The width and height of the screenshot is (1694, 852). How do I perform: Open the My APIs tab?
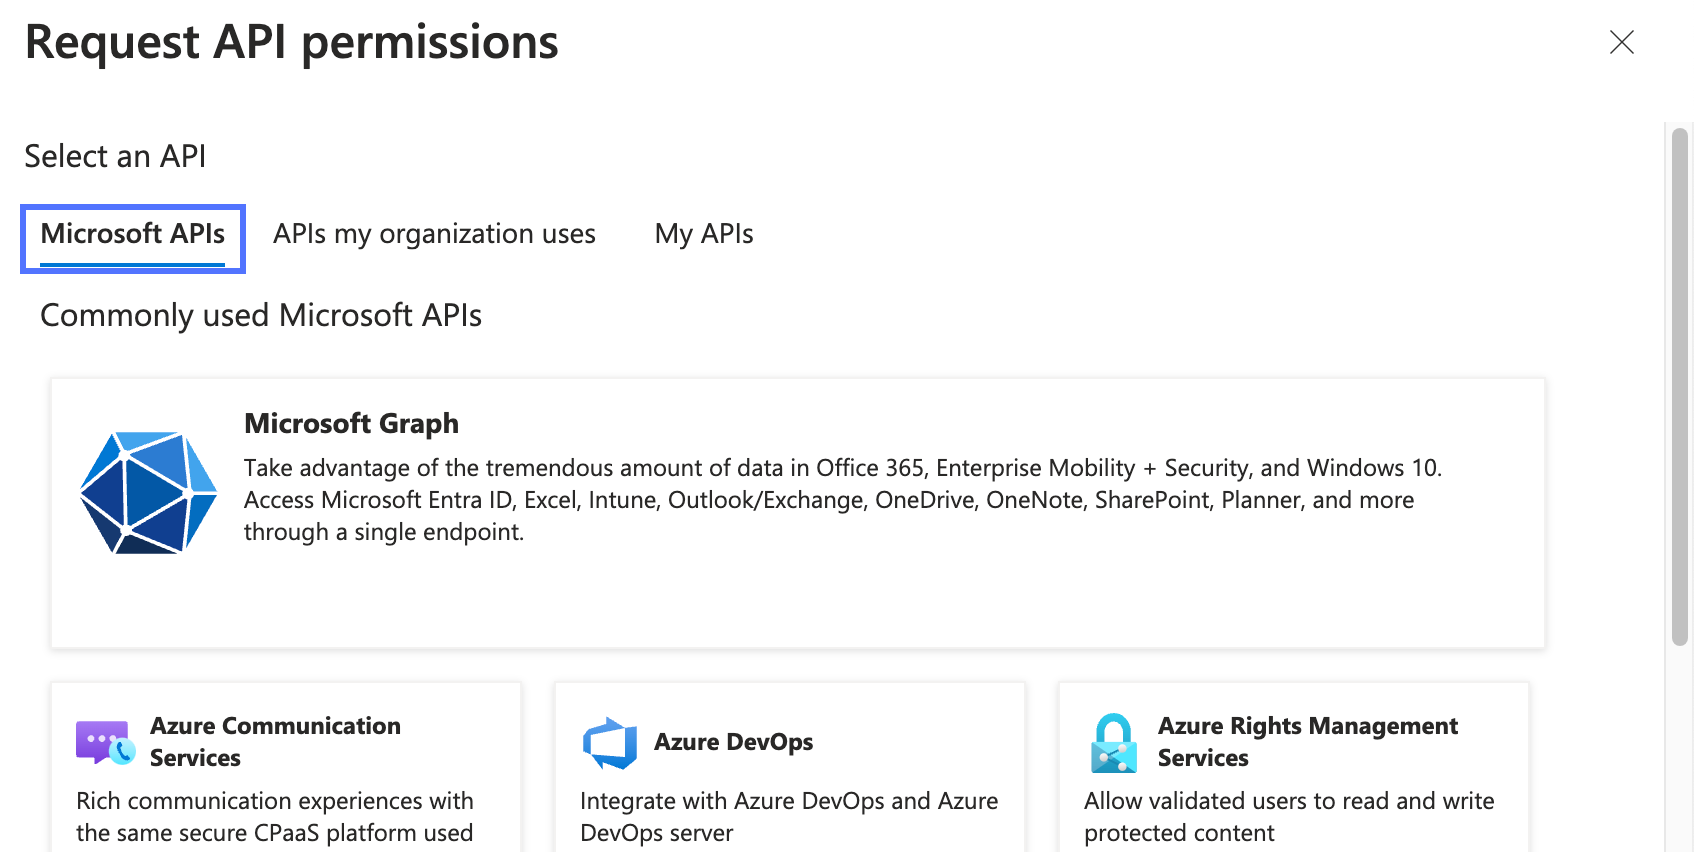(704, 234)
